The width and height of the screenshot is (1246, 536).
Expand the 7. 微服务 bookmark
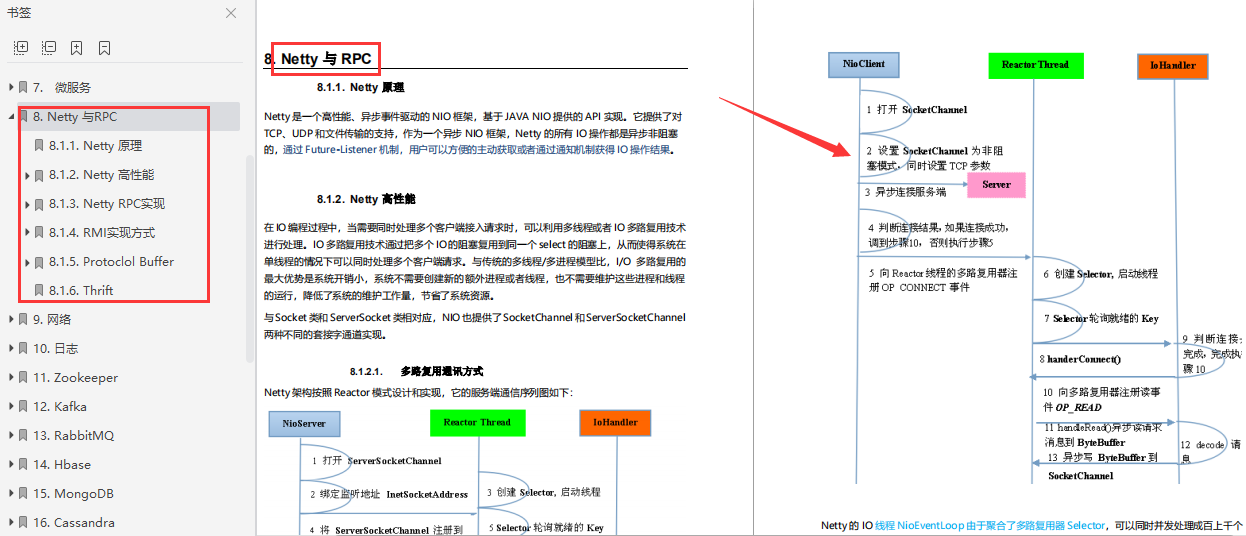(11, 88)
